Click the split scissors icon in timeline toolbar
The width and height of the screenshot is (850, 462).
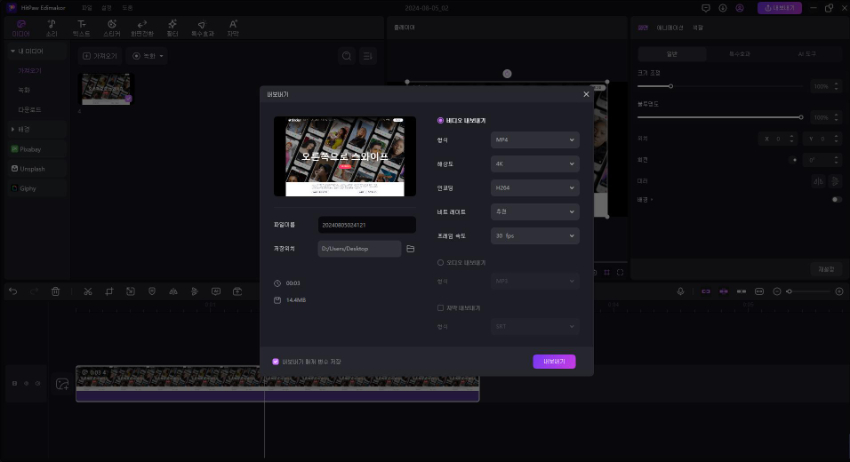88,292
